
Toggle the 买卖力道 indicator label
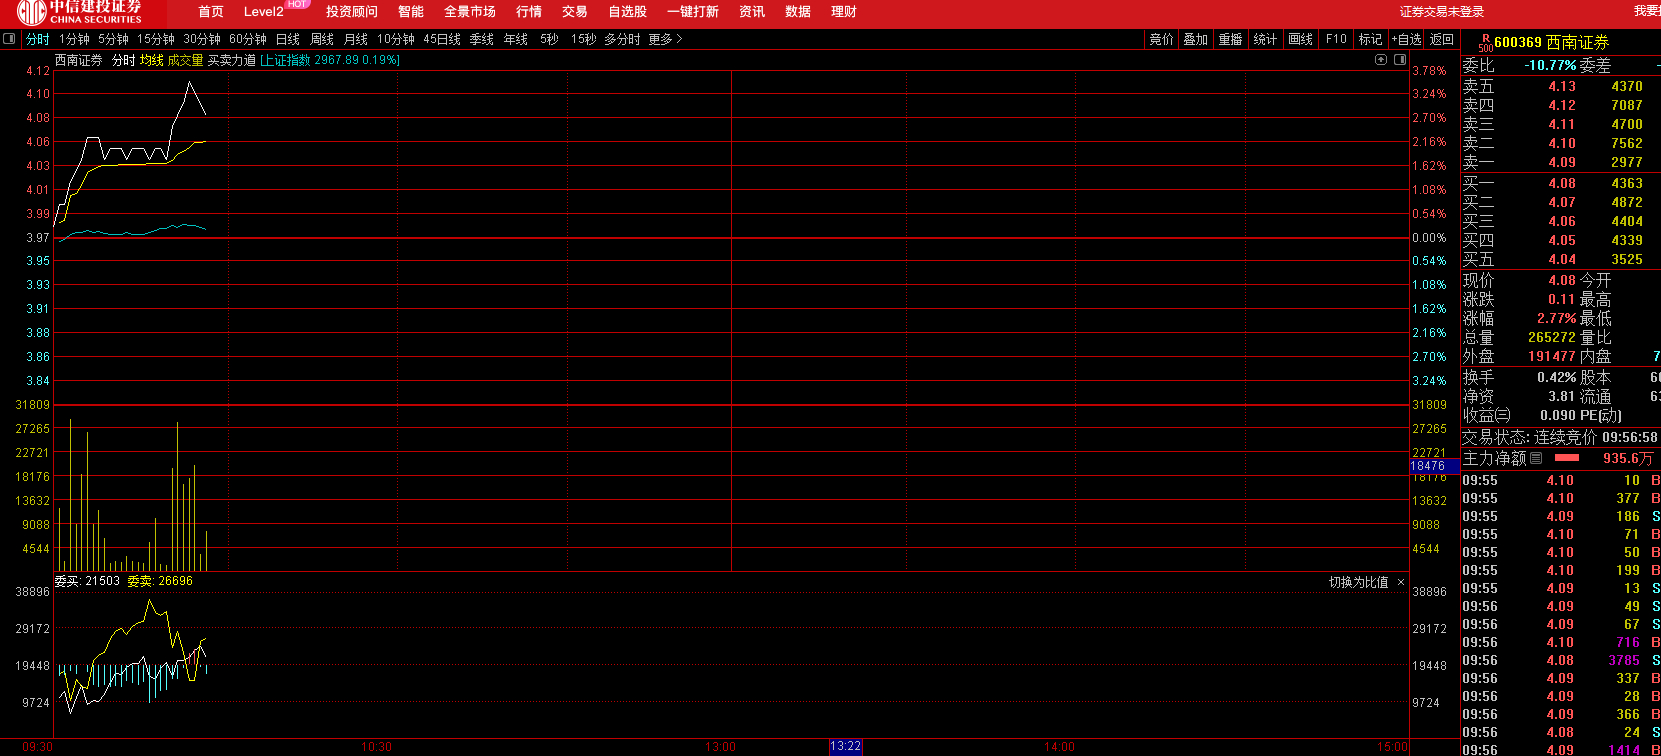click(x=232, y=60)
